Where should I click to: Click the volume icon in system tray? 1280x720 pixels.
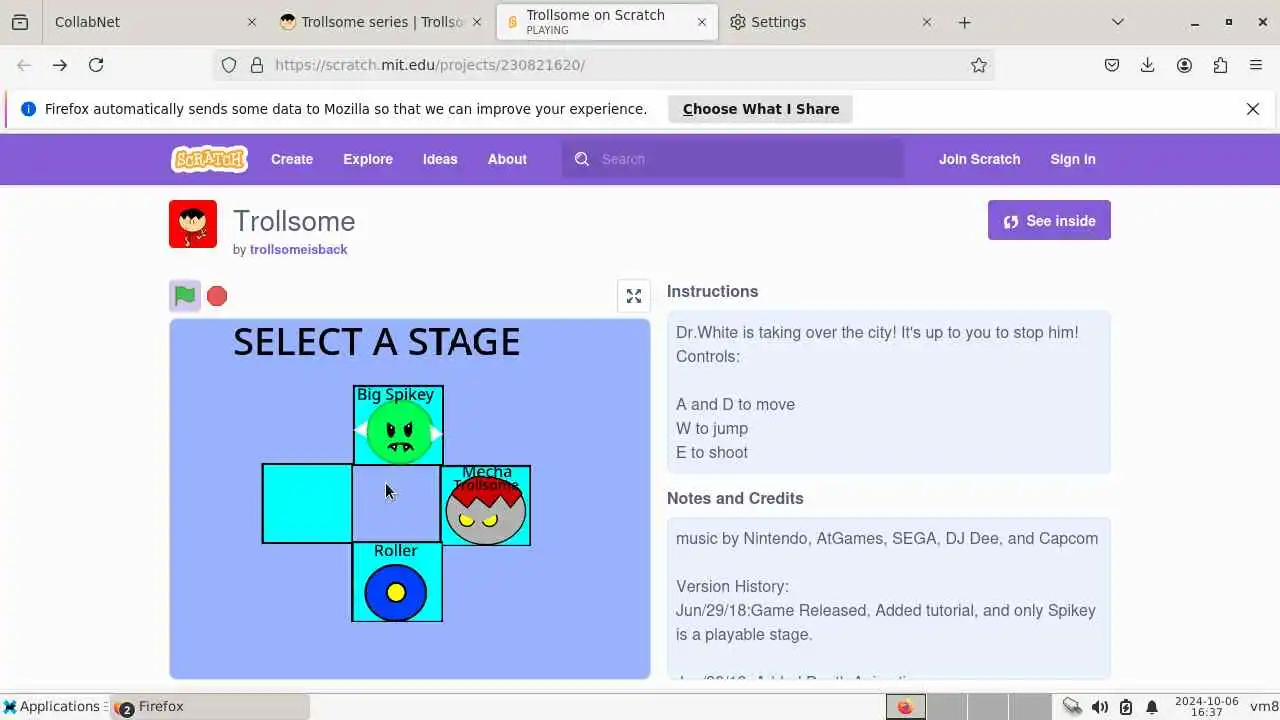1100,706
